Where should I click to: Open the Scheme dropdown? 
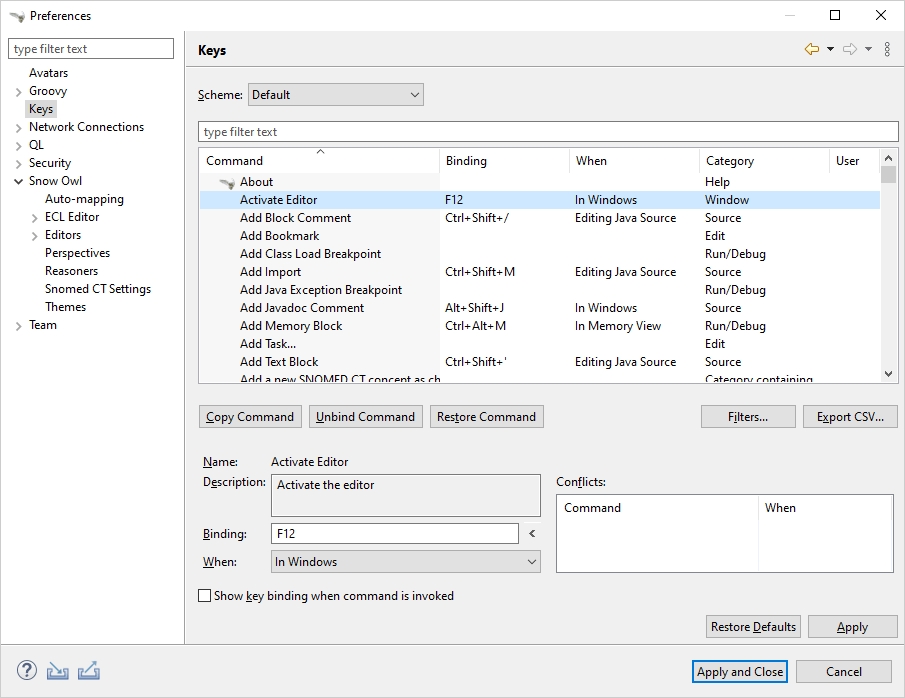(335, 95)
